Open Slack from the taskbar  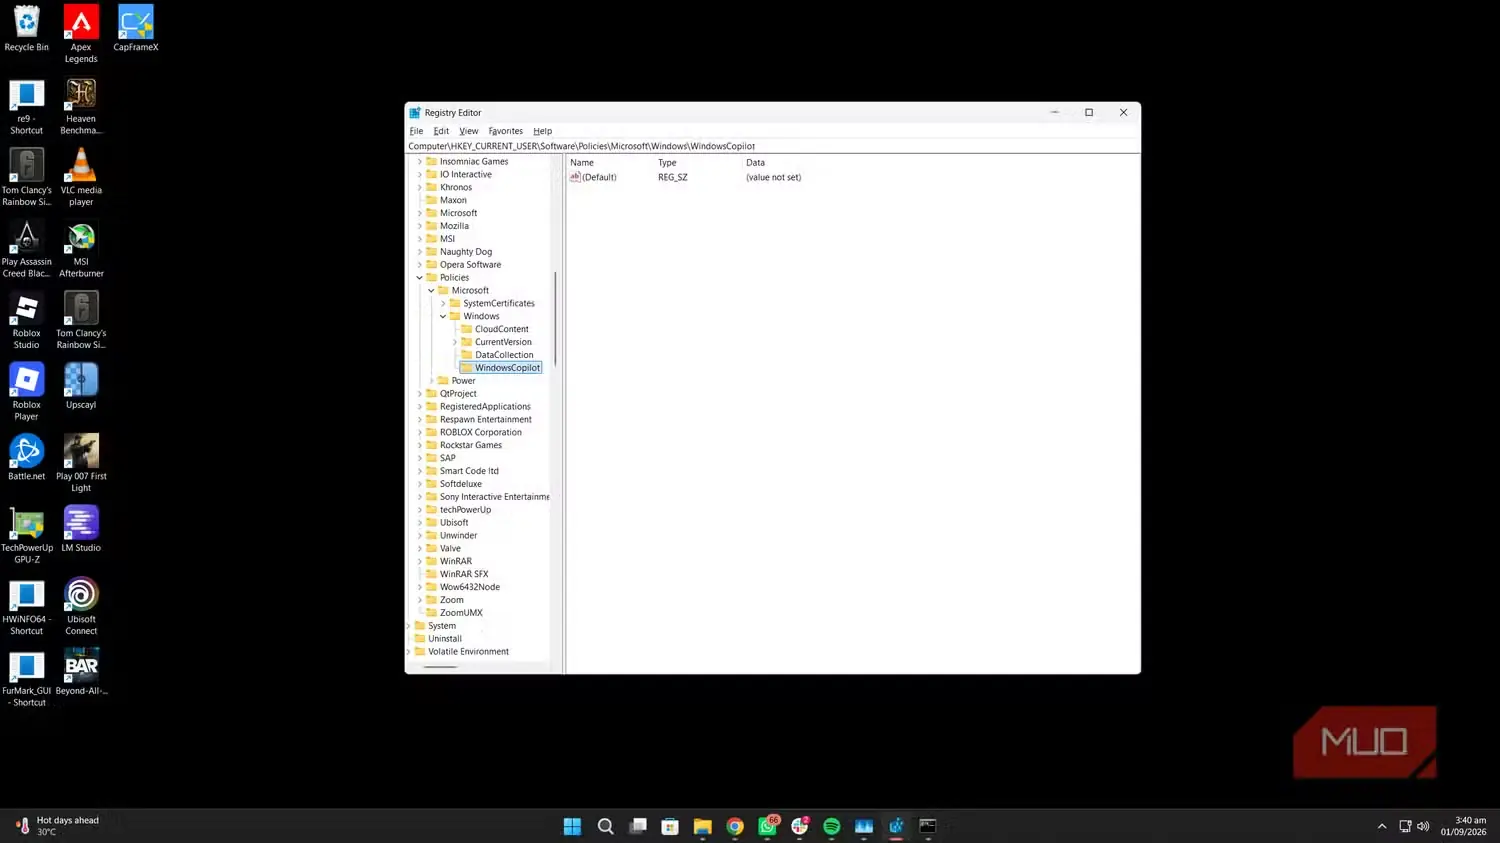coord(800,826)
